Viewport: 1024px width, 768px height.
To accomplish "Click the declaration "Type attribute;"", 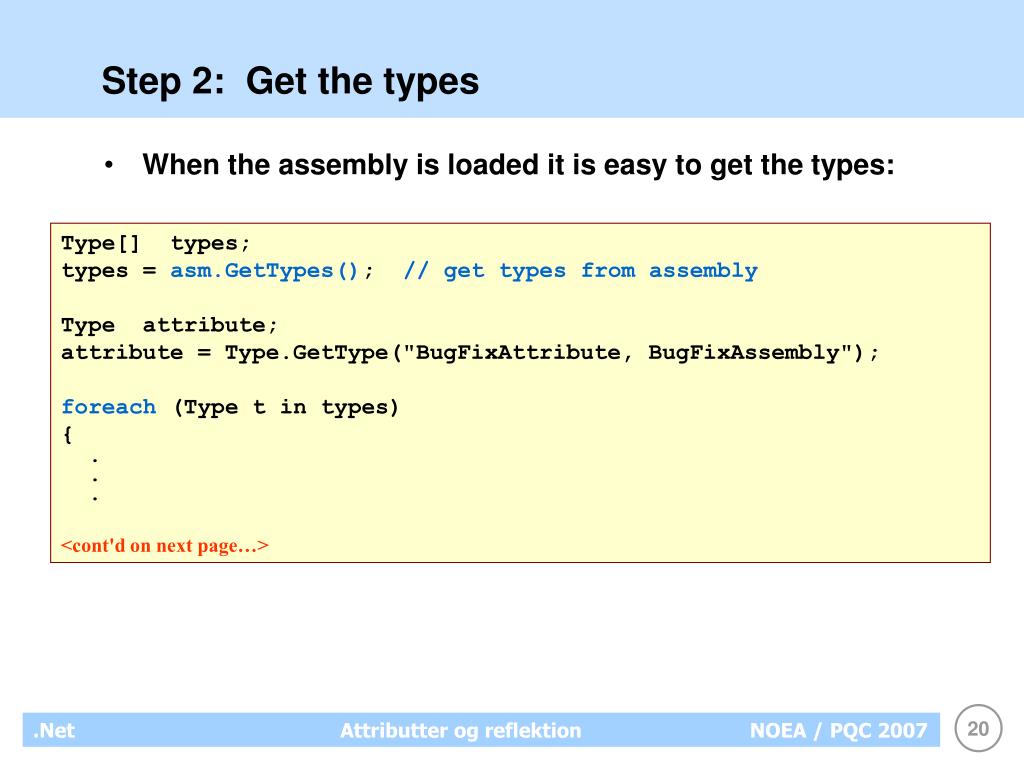I will tap(169, 325).
